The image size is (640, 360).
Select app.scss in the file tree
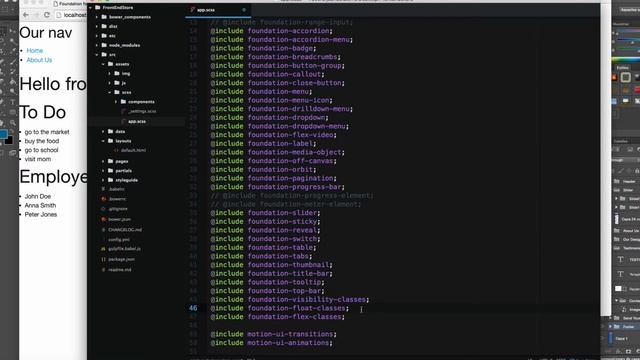[x=137, y=122]
